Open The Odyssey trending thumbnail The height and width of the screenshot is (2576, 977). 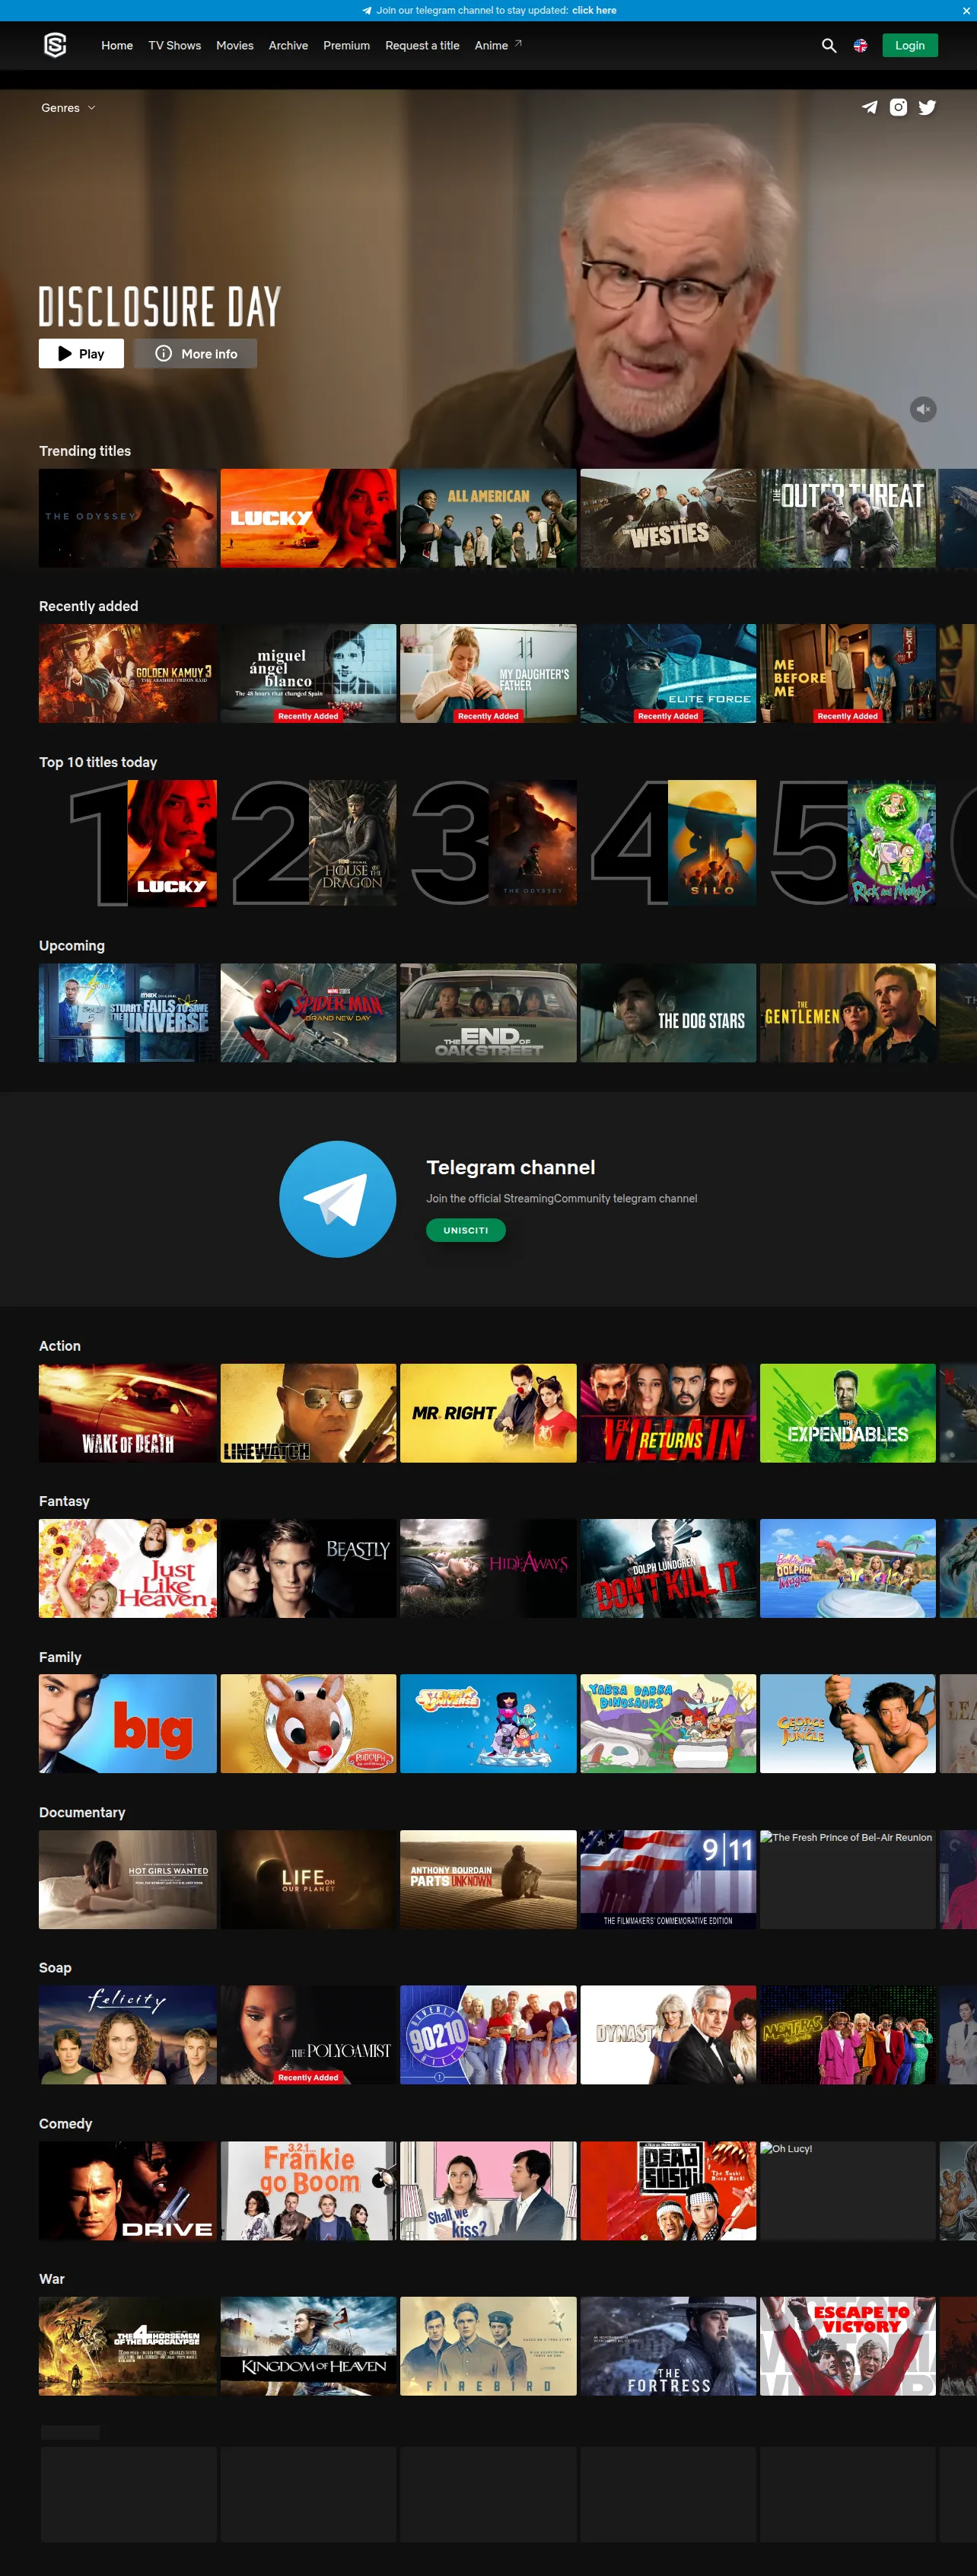[128, 518]
